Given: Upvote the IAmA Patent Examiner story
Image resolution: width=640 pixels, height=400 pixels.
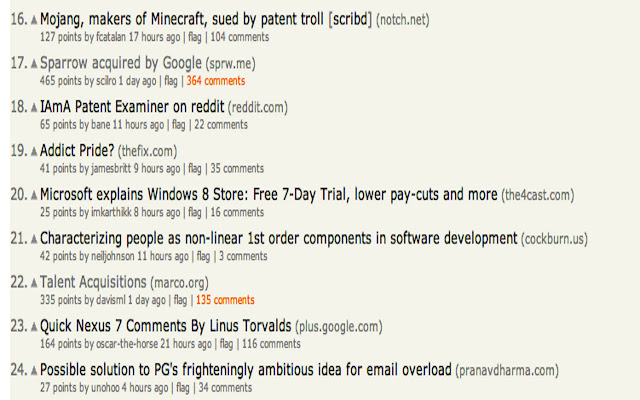Looking at the screenshot, I should 34,107.
